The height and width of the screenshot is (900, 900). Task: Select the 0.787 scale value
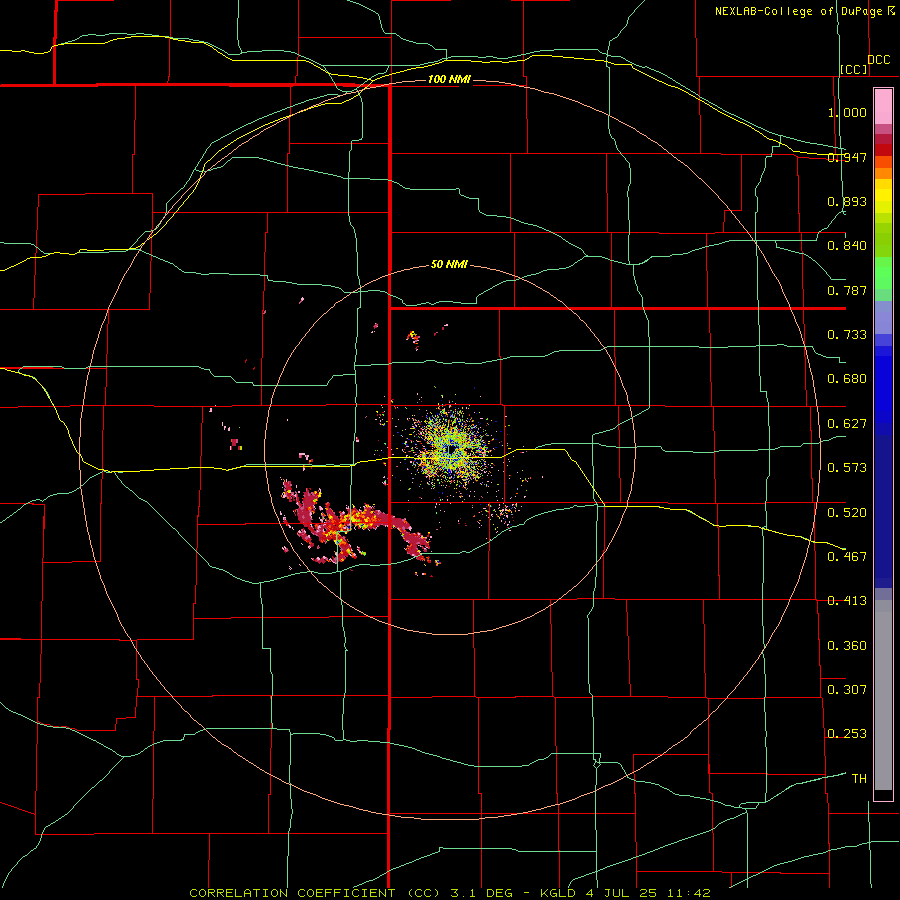coord(847,290)
